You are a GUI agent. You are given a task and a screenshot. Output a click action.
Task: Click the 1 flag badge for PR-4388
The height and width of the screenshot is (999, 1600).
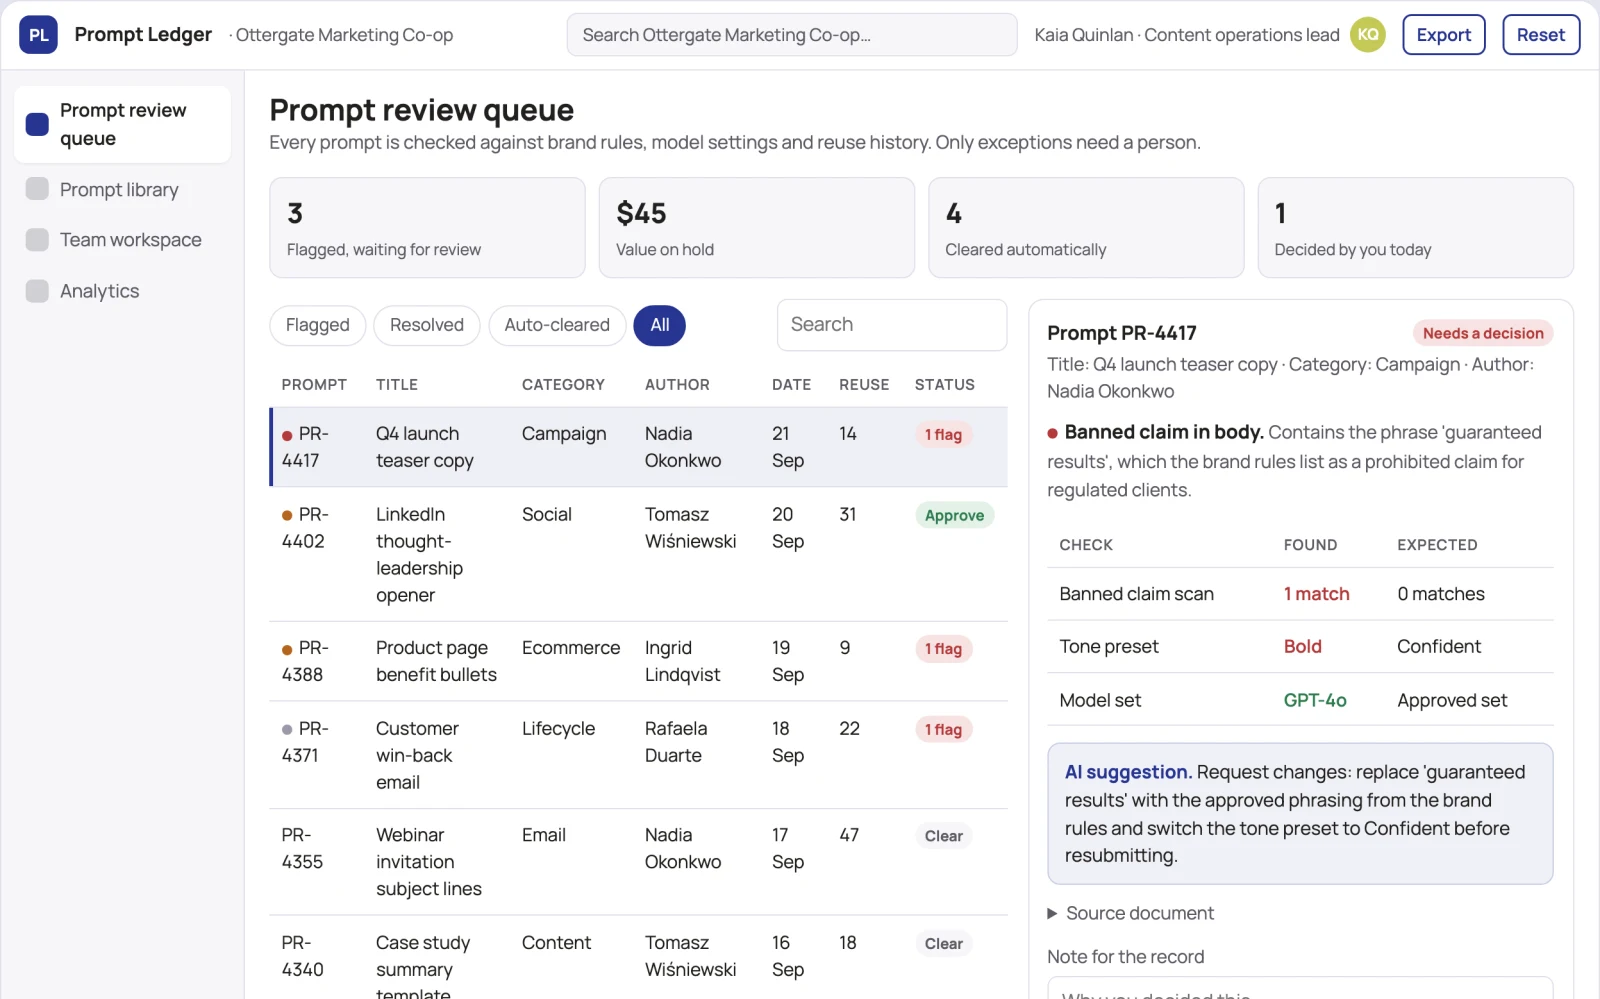coord(943,649)
